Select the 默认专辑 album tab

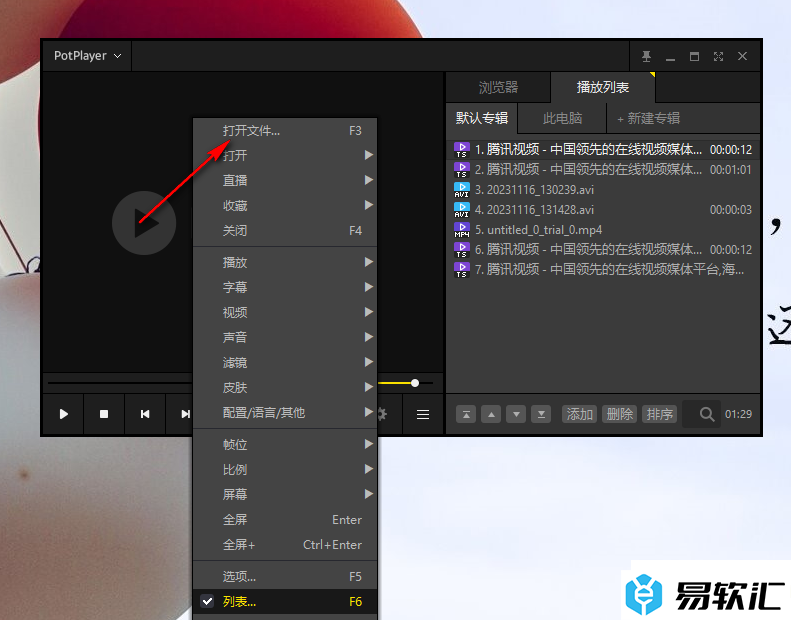pyautogui.click(x=482, y=118)
